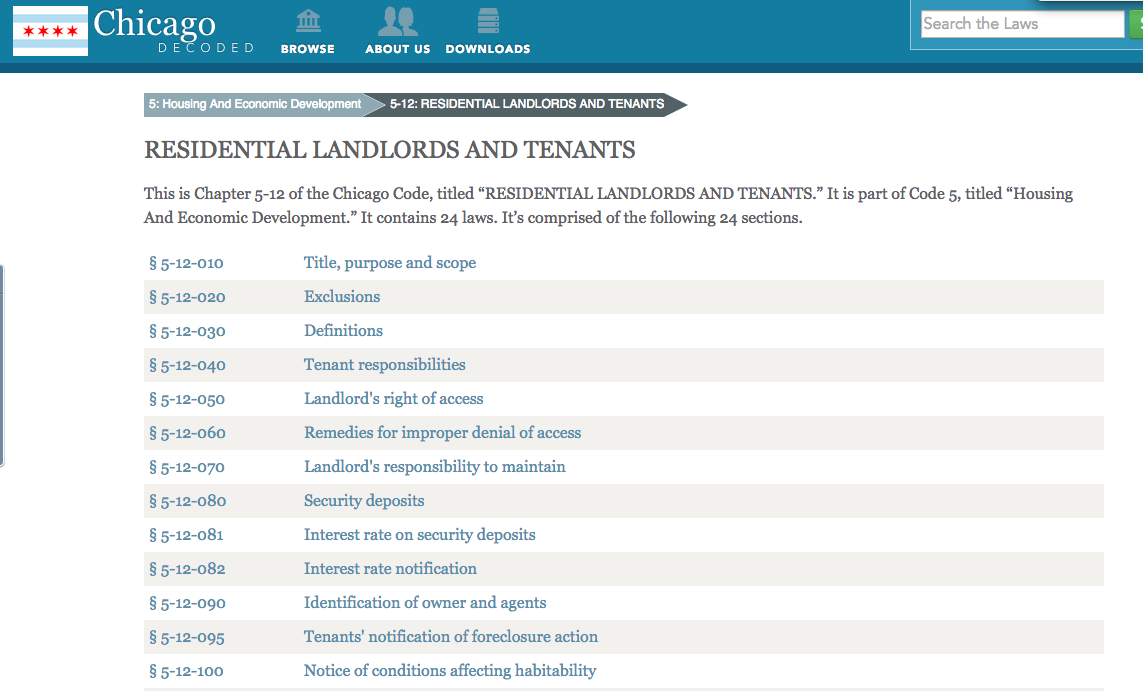Click the About Us people icon
1143x691 pixels.
(397, 21)
